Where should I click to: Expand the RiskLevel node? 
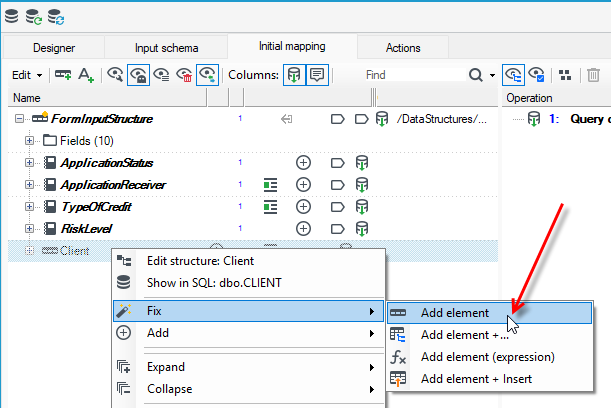pyautogui.click(x=29, y=228)
